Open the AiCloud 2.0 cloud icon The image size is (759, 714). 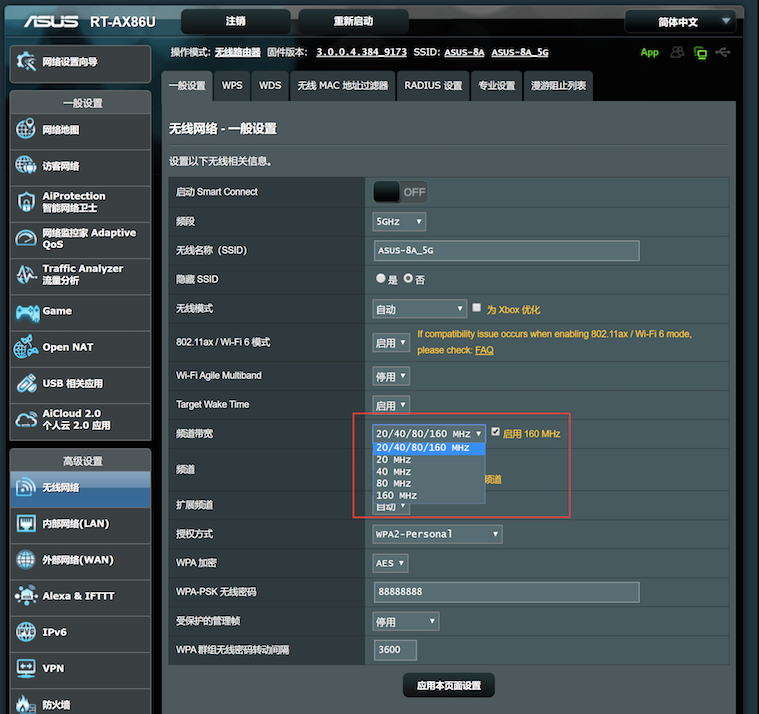pos(26,419)
